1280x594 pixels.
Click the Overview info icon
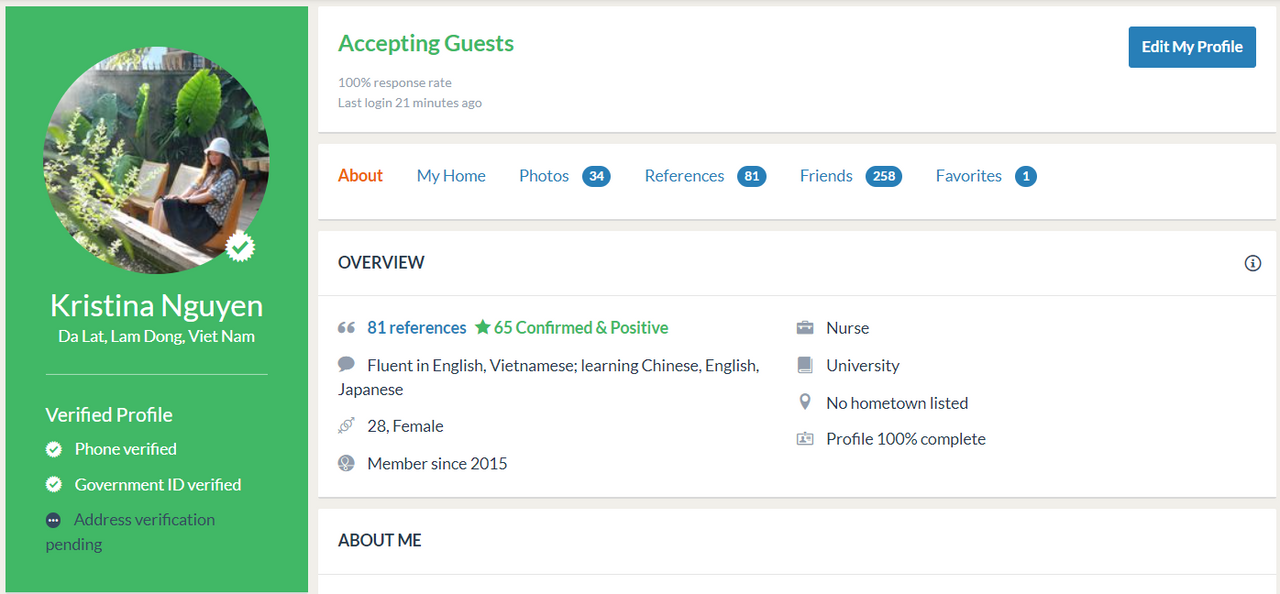pos(1252,263)
